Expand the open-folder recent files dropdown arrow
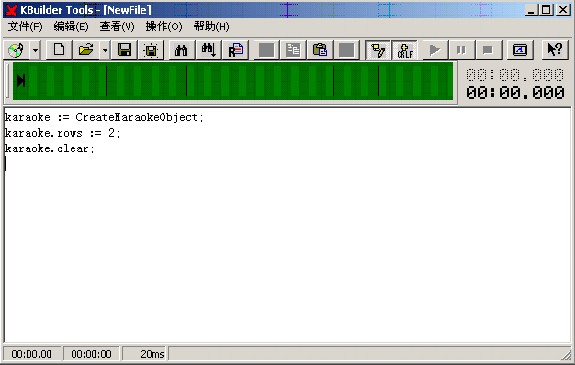The image size is (575, 365). [105, 50]
